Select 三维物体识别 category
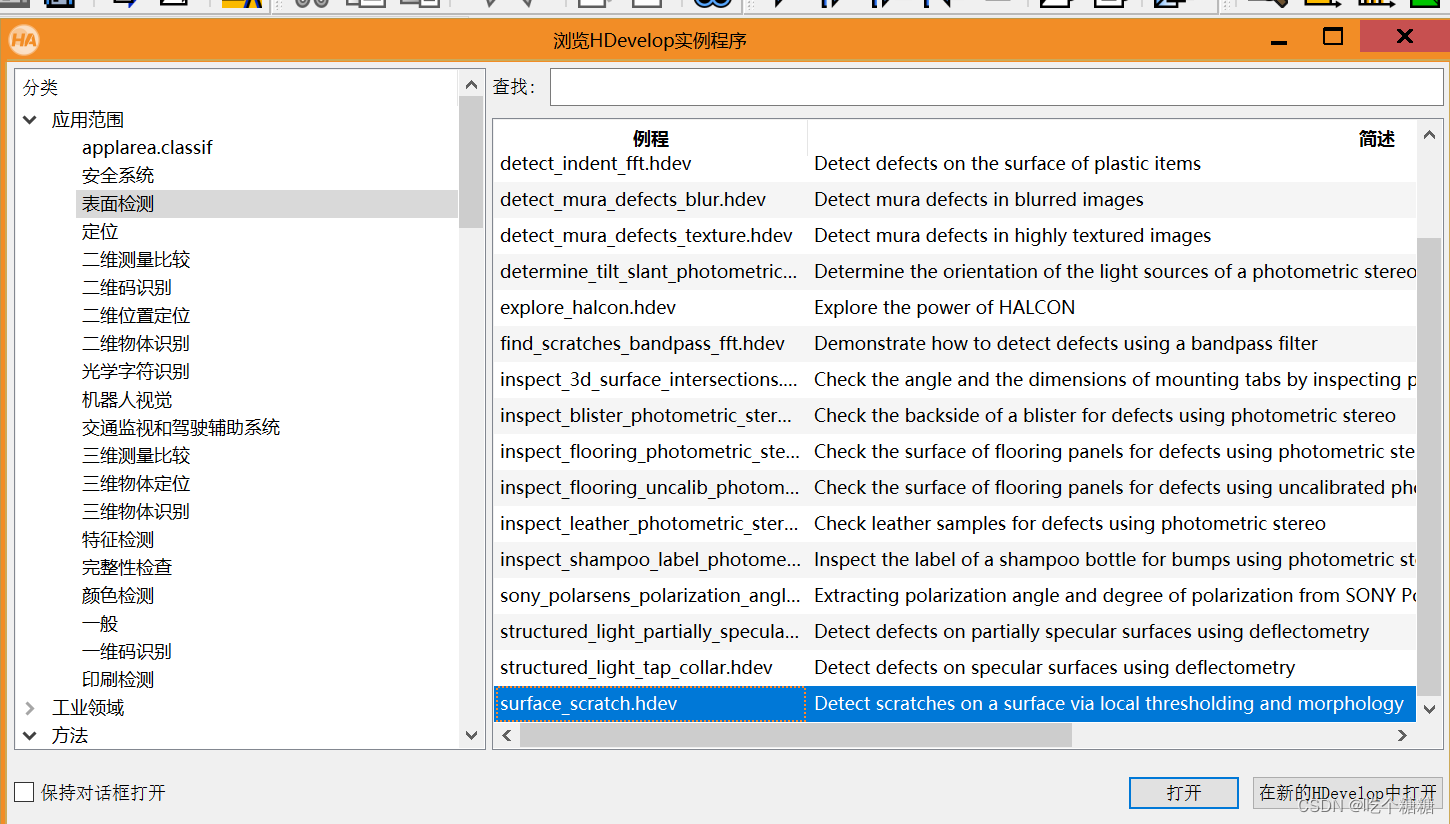Viewport: 1450px width, 824px height. pyautogui.click(x=136, y=512)
